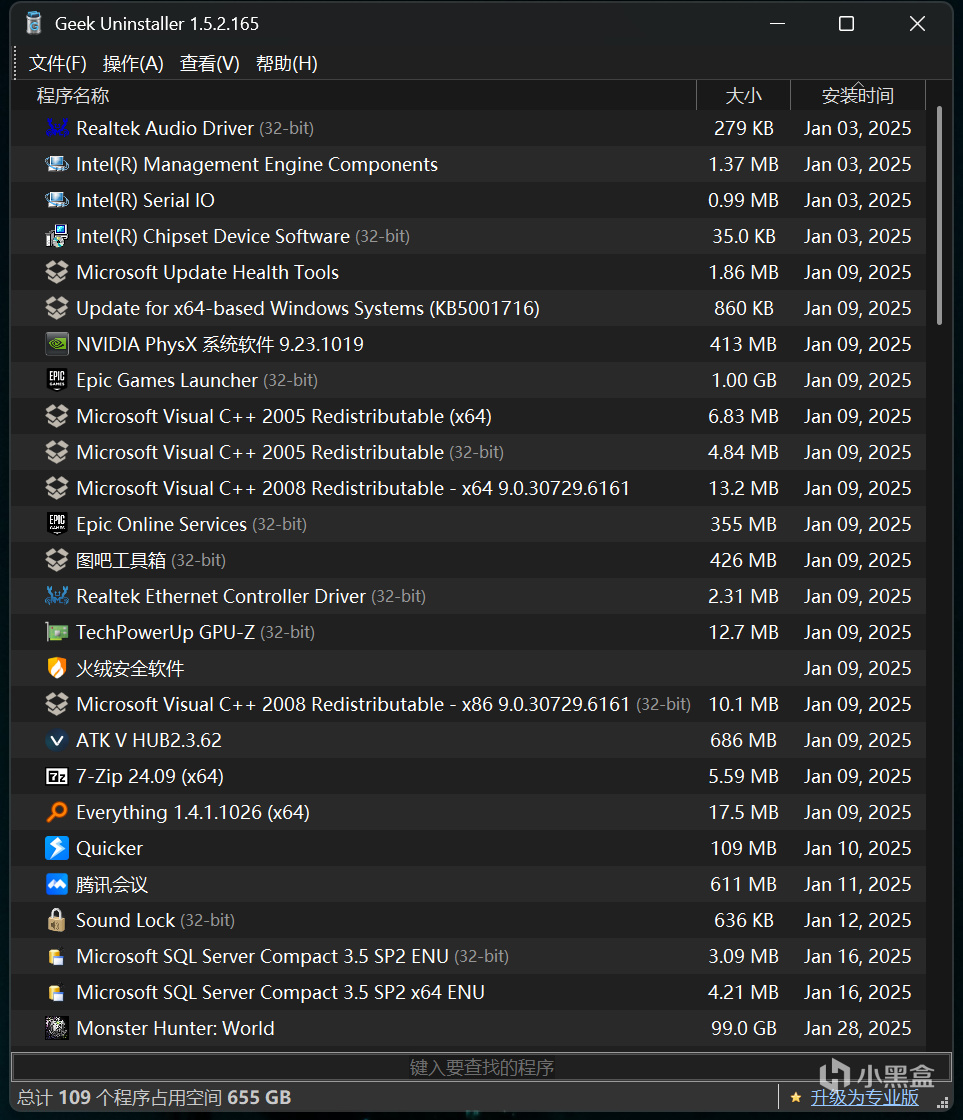Click the 99.0 GB size cell
Viewport: 963px width, 1120px height.
[x=744, y=1028]
